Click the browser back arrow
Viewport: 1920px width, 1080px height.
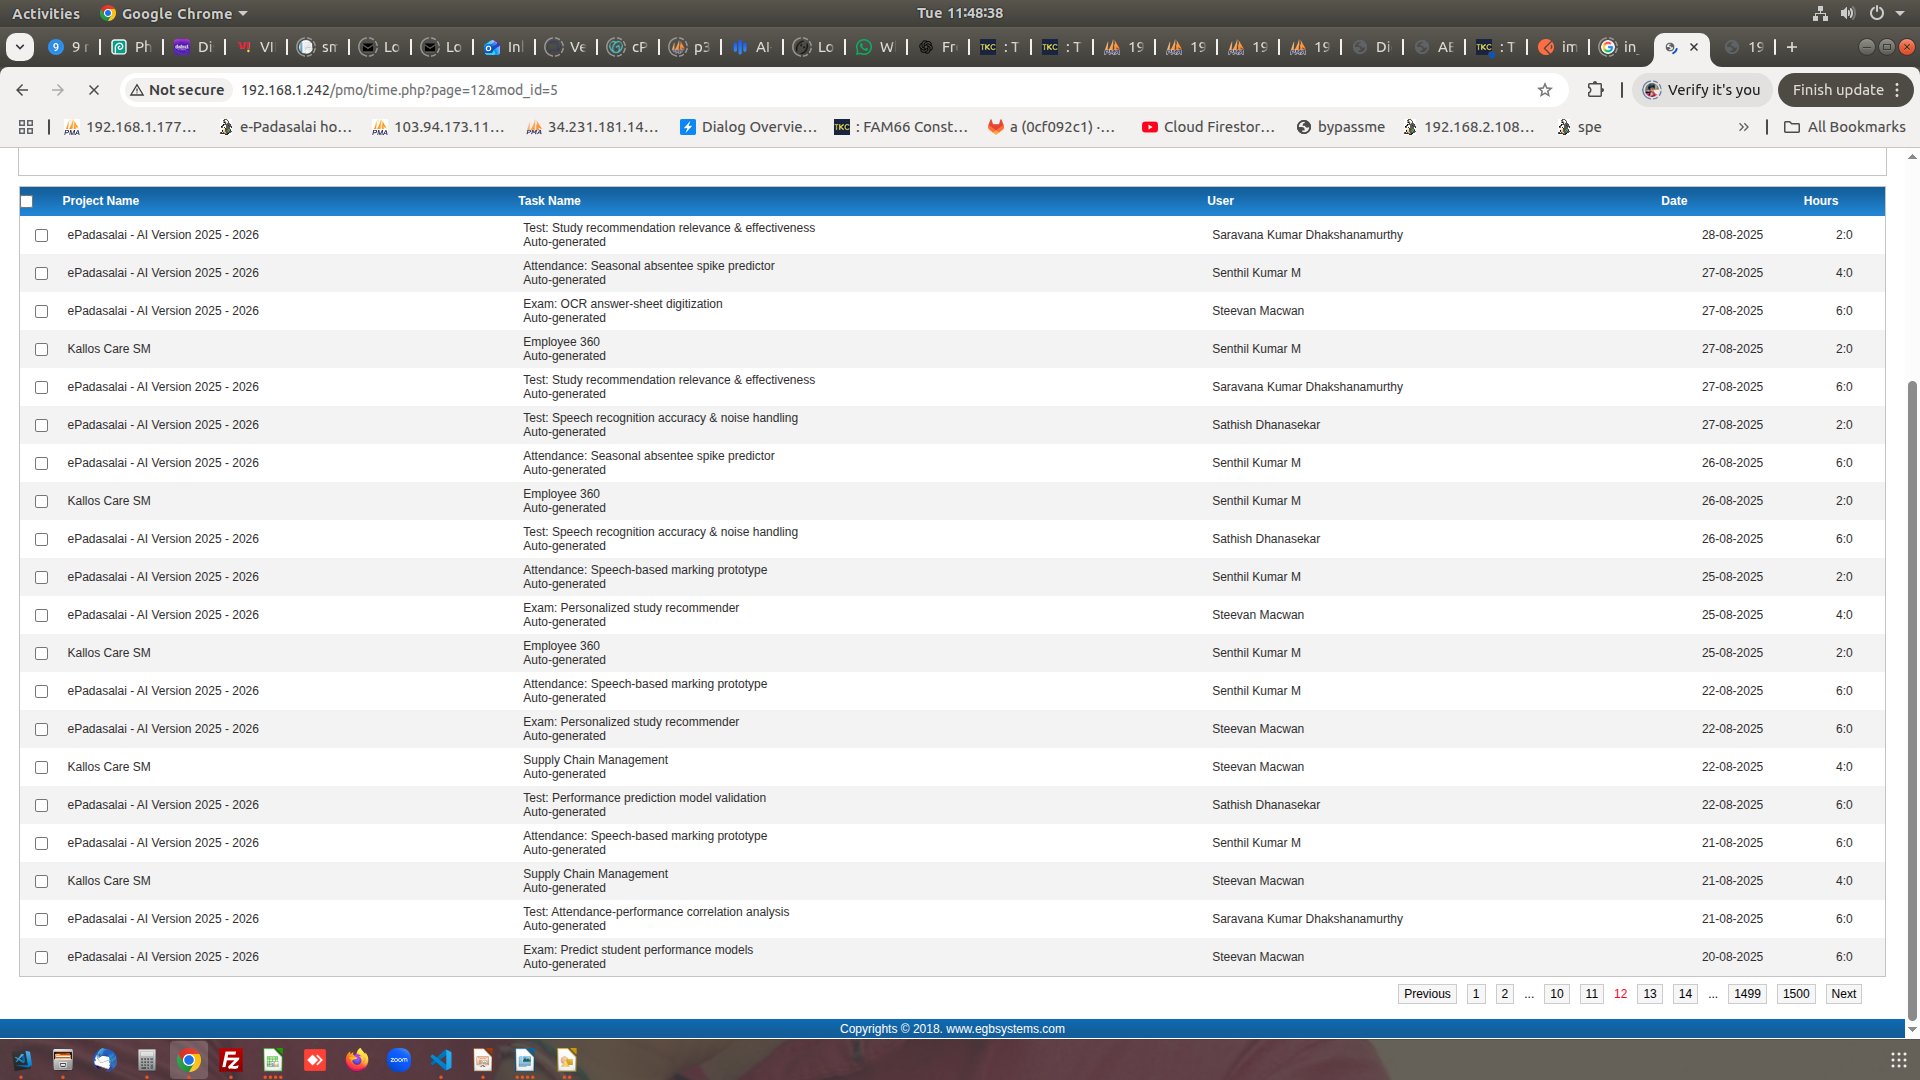[22, 90]
